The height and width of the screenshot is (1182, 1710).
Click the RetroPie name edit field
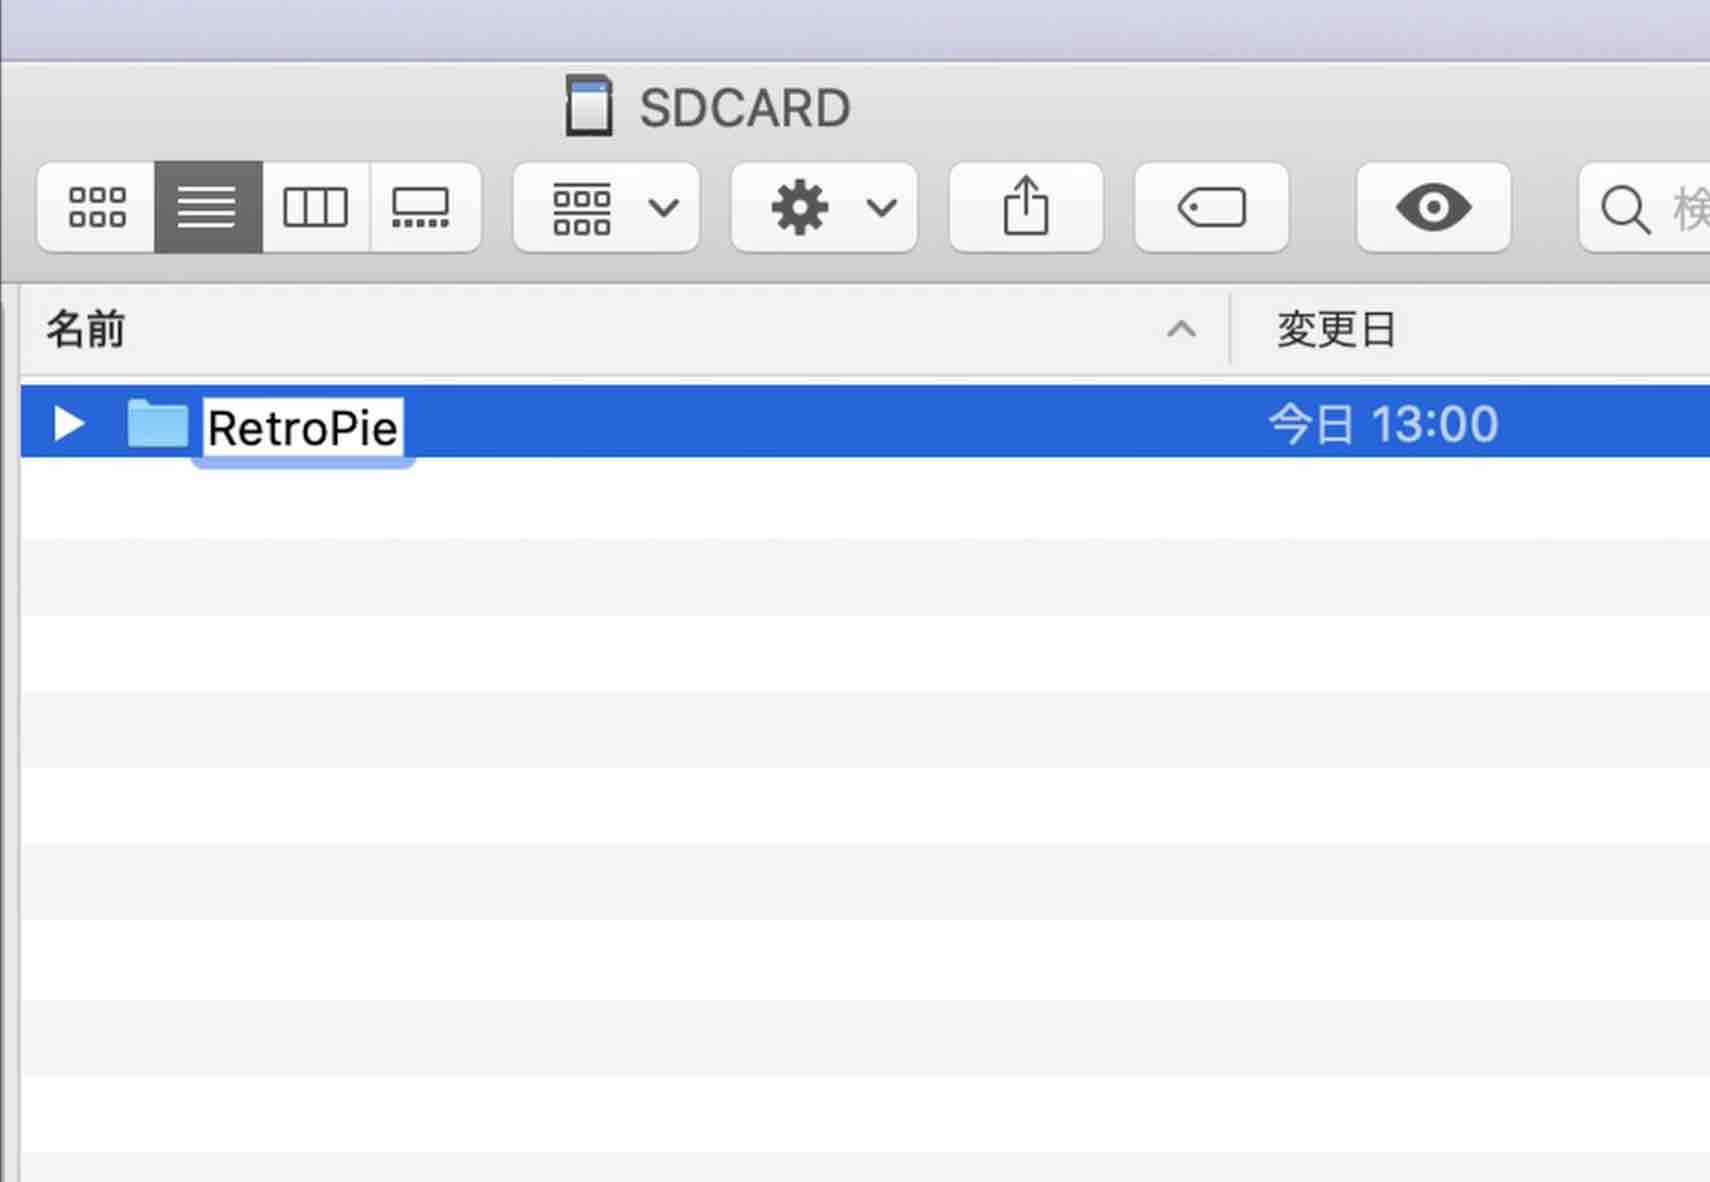tap(303, 428)
